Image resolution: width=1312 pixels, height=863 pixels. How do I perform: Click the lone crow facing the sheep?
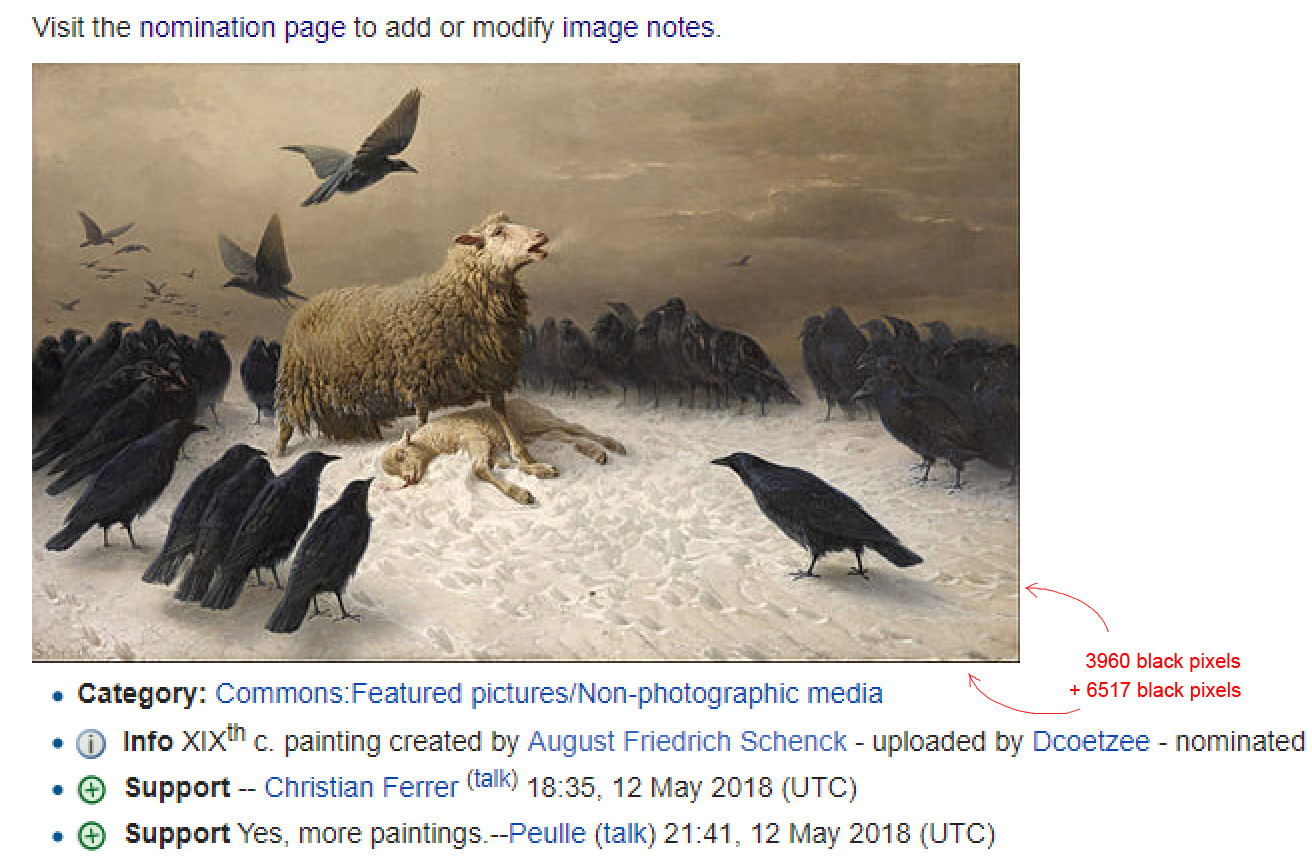pos(815,513)
